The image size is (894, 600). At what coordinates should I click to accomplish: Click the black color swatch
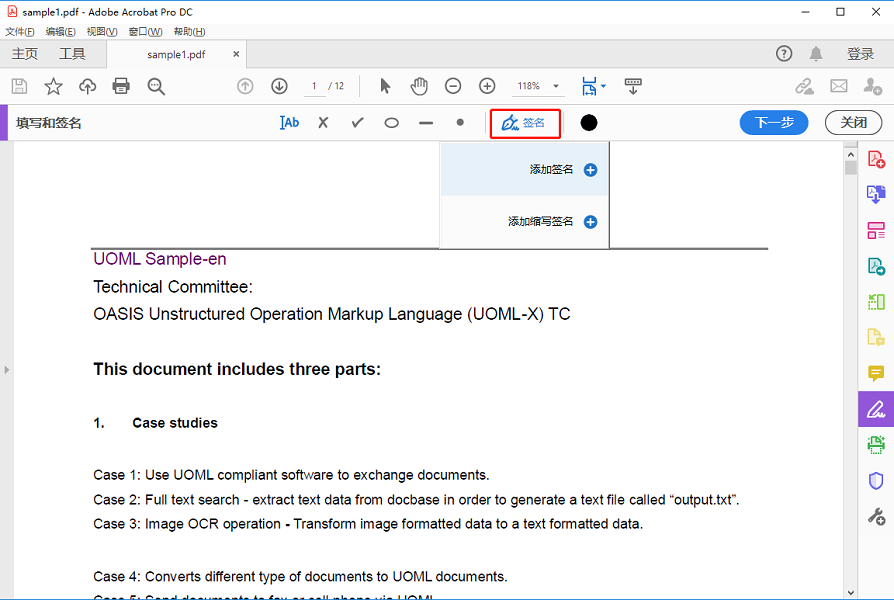tap(589, 123)
